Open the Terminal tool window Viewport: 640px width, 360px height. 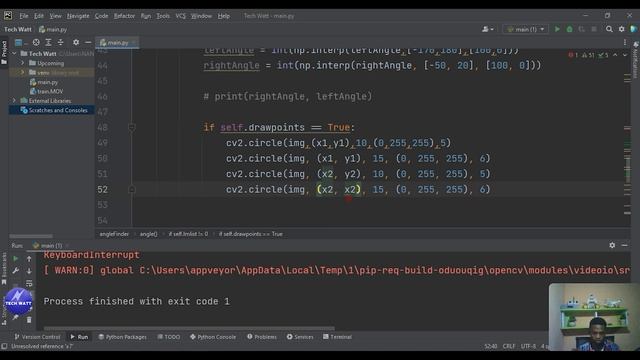(x=338, y=337)
